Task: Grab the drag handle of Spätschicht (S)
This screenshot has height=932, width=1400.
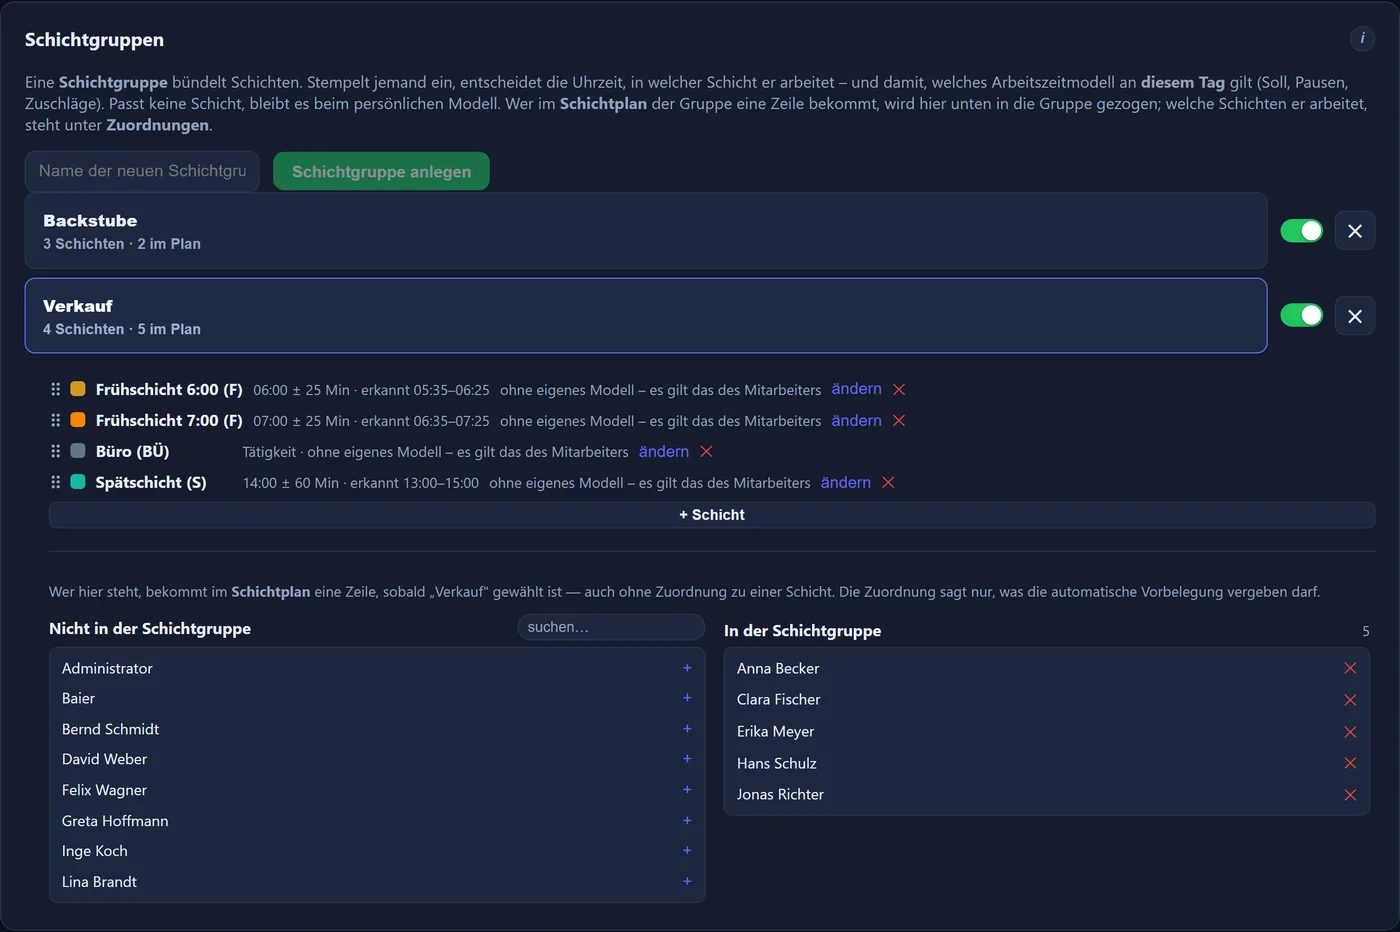Action: click(55, 482)
